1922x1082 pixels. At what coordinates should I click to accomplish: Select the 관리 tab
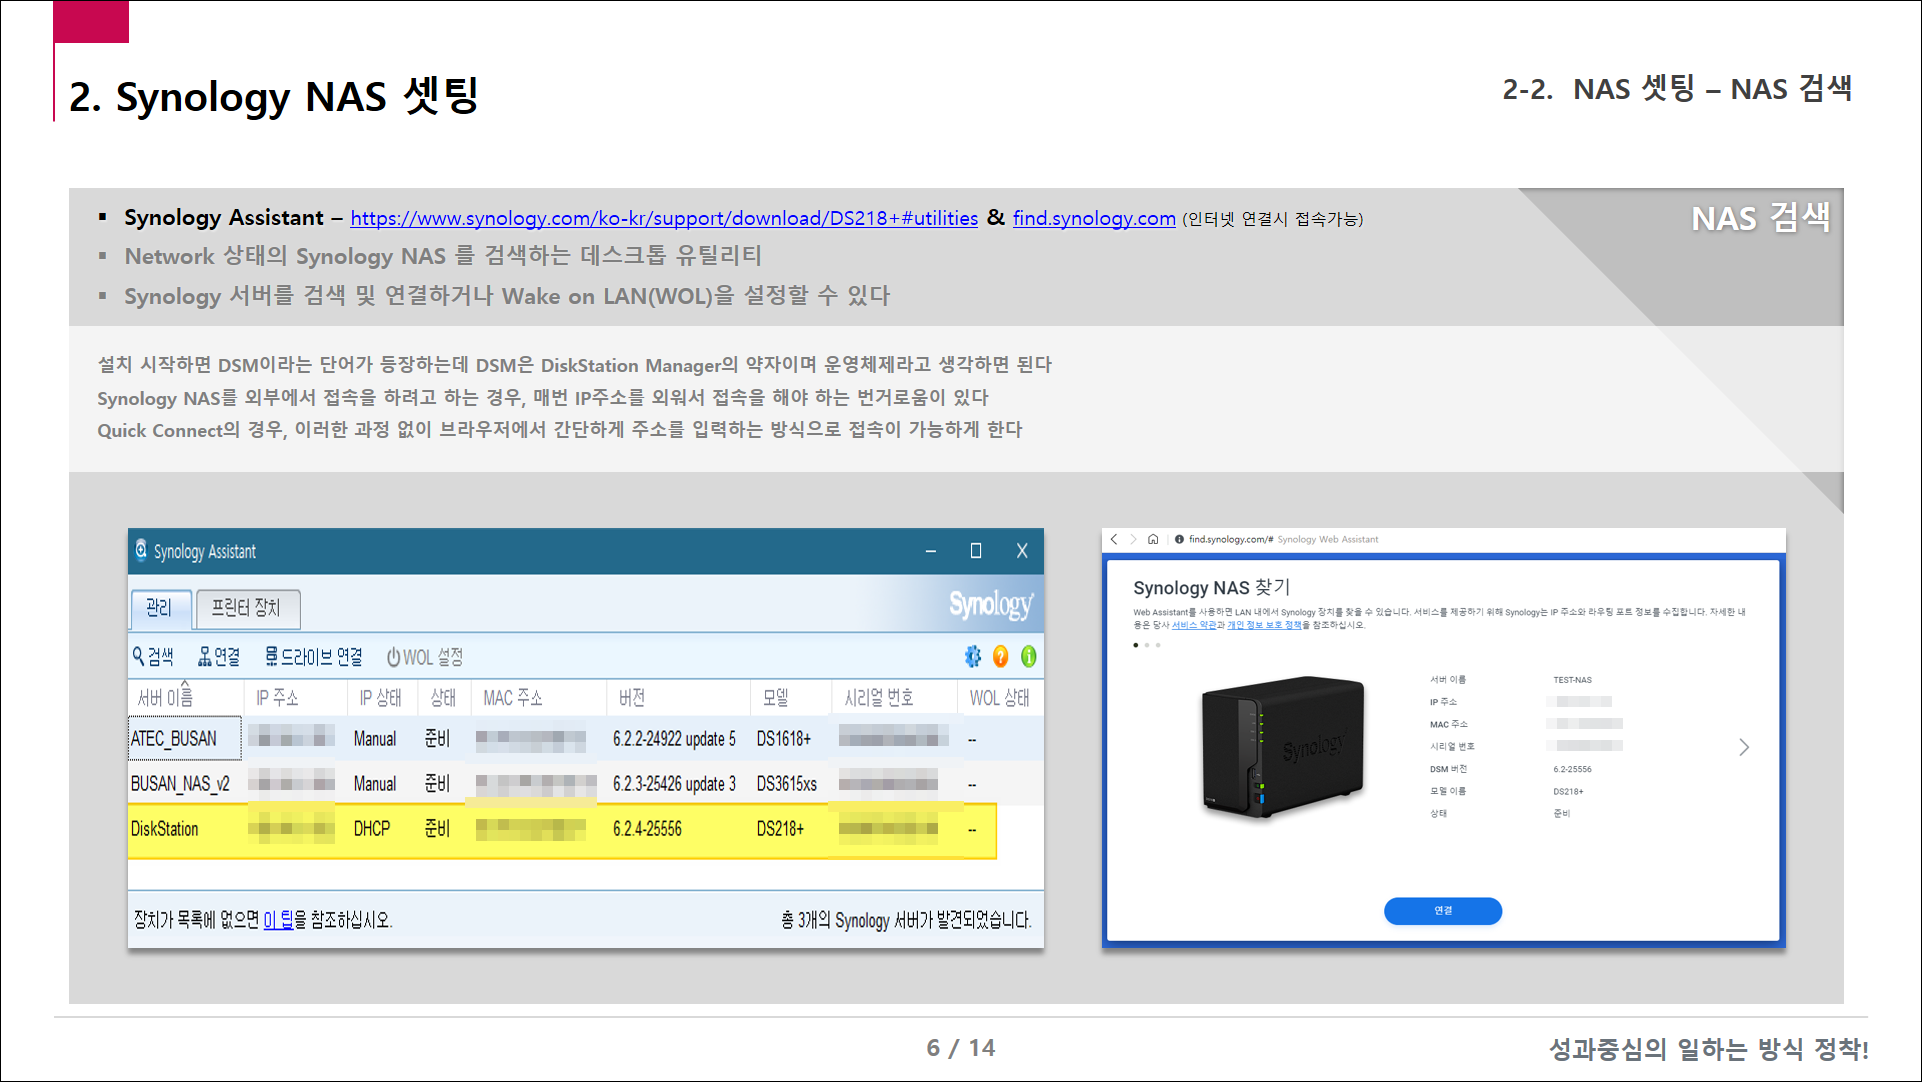(159, 608)
